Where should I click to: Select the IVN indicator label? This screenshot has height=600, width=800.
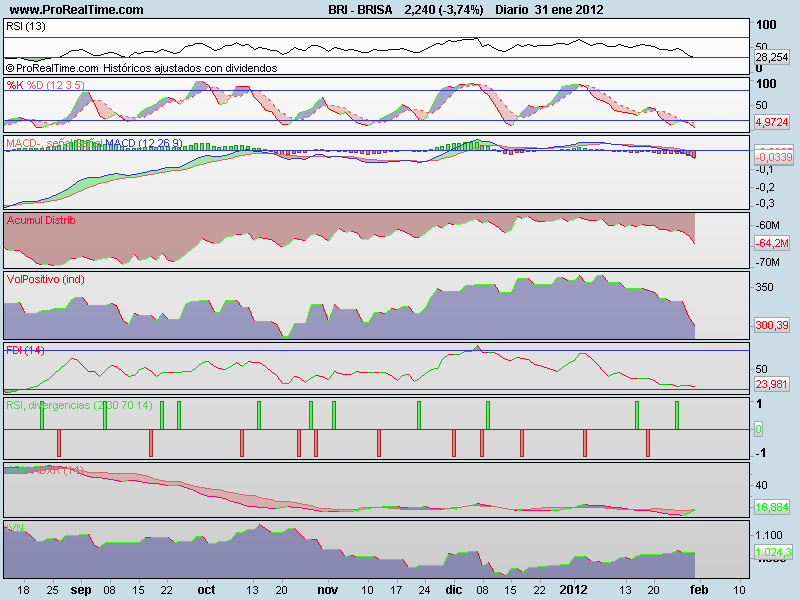[x=15, y=528]
